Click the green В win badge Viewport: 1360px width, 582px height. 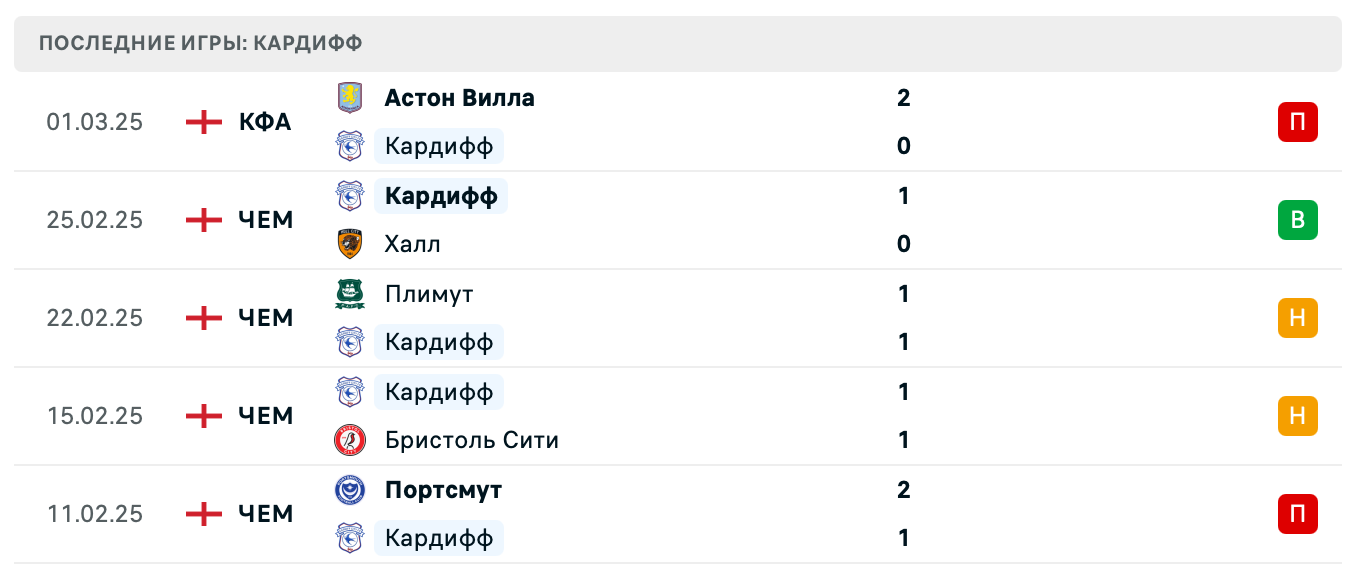(1297, 220)
